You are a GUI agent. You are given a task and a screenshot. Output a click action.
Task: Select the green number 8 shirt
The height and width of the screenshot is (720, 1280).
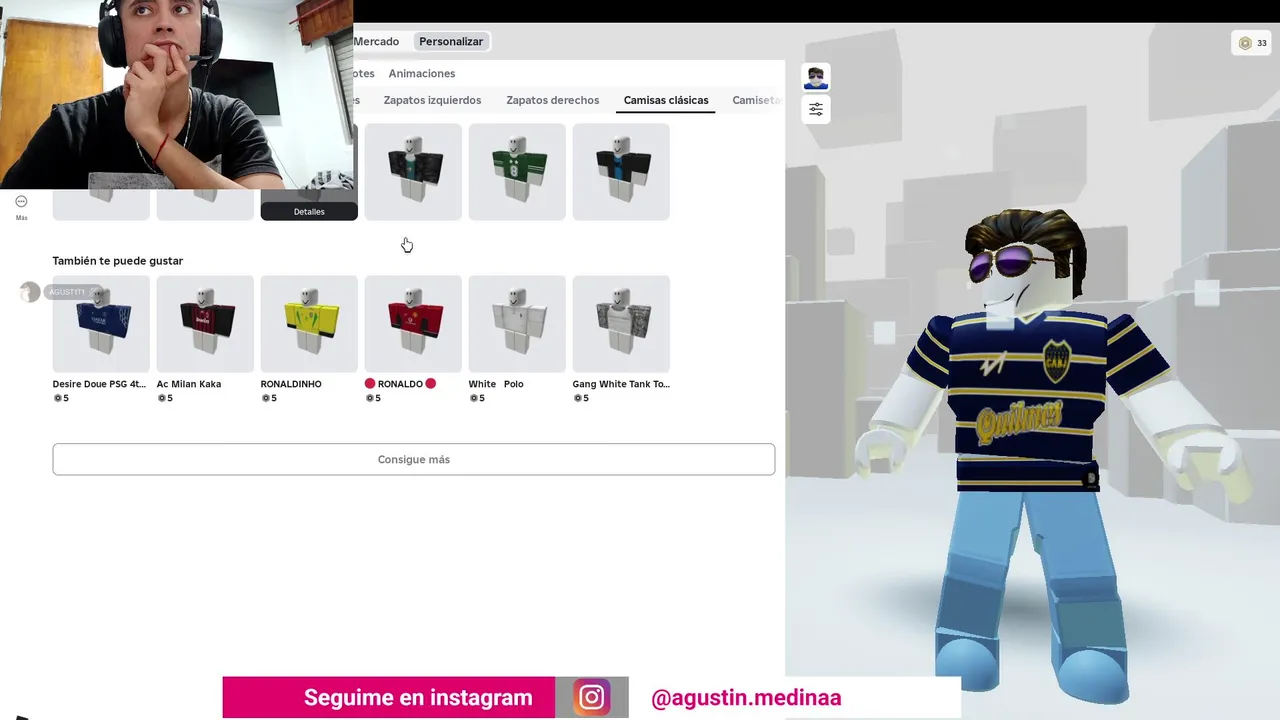tap(517, 172)
